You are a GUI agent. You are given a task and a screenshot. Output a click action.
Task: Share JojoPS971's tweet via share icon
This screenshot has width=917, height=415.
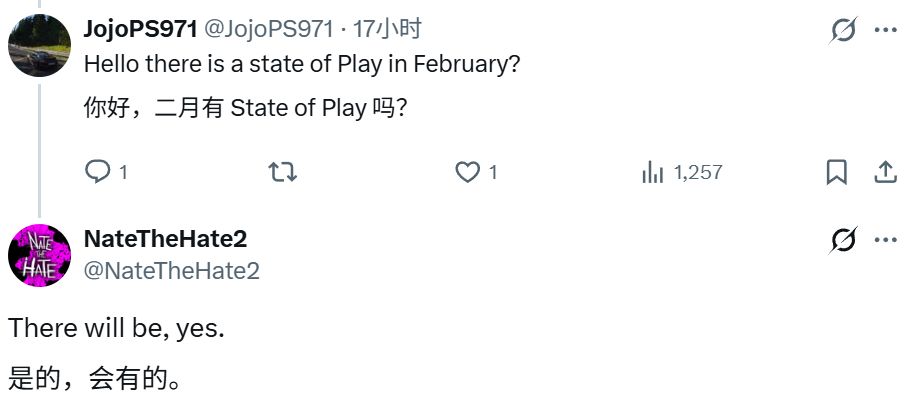tap(885, 173)
